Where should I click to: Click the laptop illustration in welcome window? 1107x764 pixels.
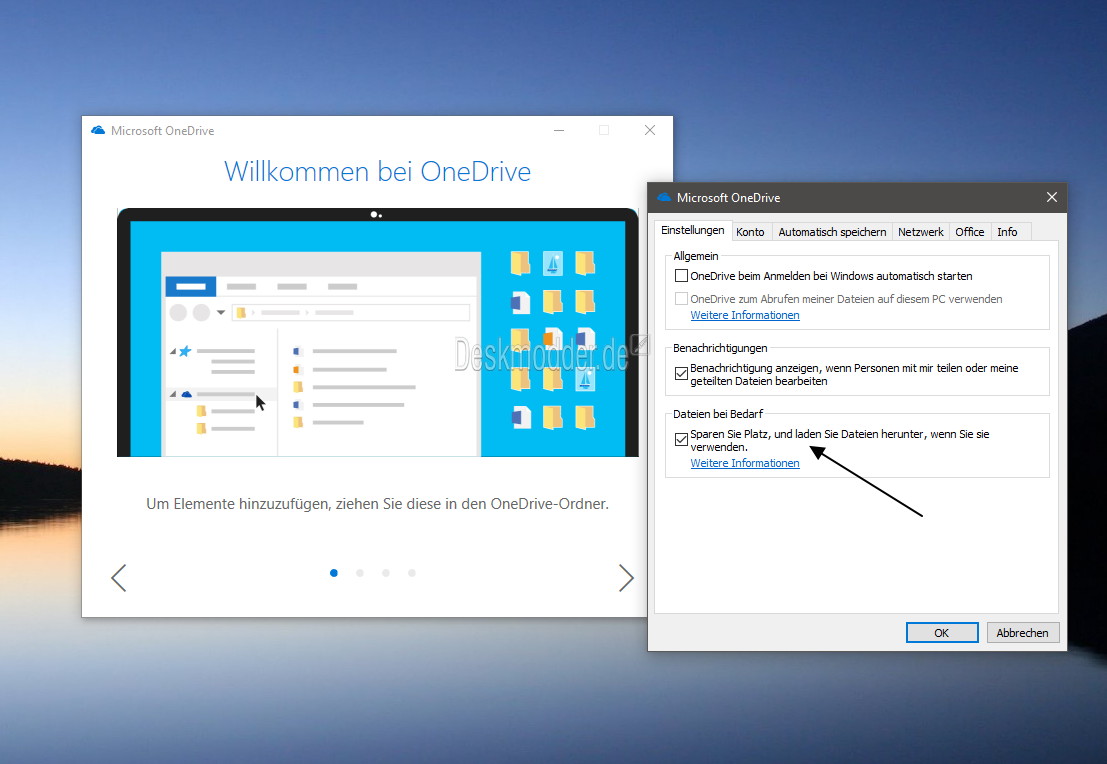pyautogui.click(x=378, y=333)
